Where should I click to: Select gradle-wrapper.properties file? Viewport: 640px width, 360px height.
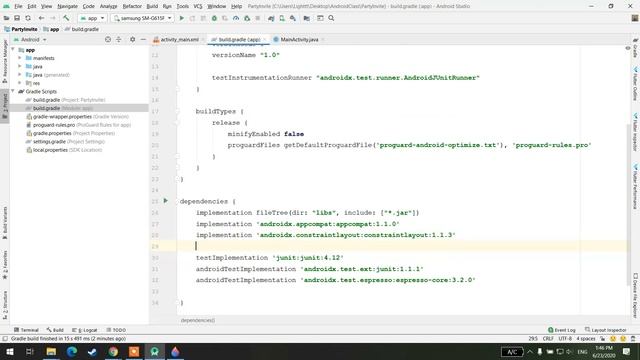pyautogui.click(x=77, y=116)
